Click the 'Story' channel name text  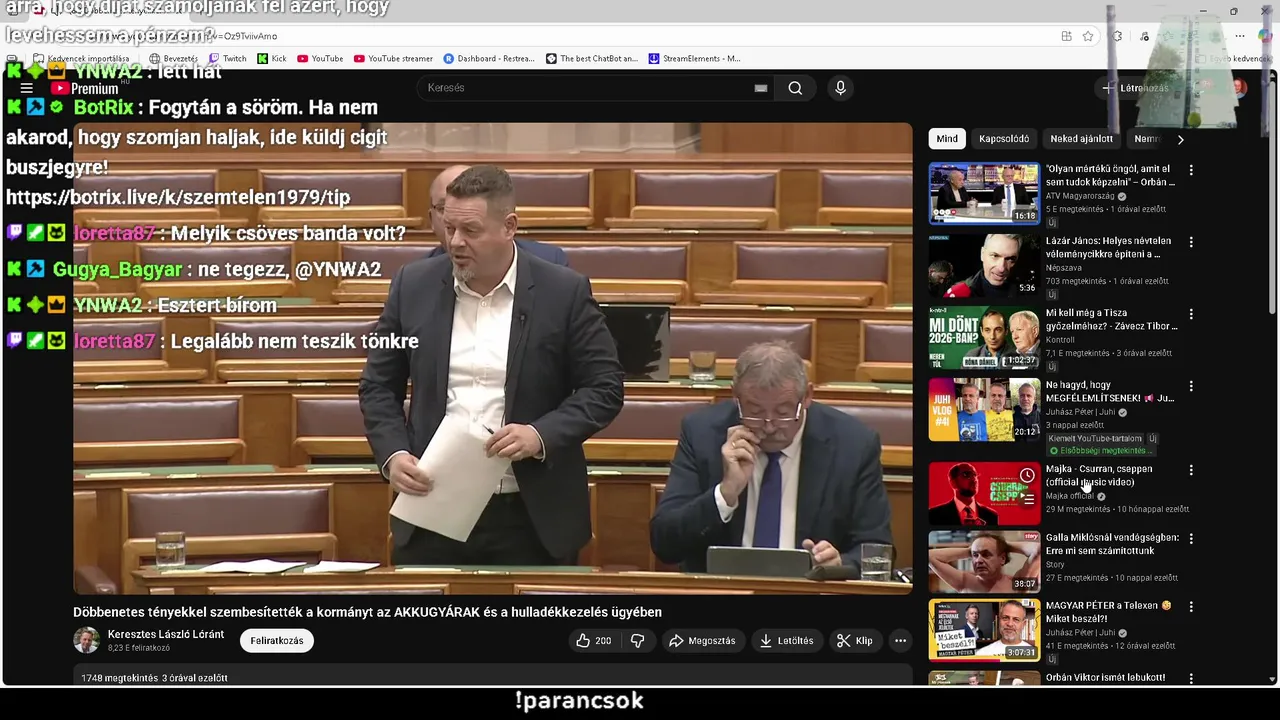click(x=1055, y=565)
